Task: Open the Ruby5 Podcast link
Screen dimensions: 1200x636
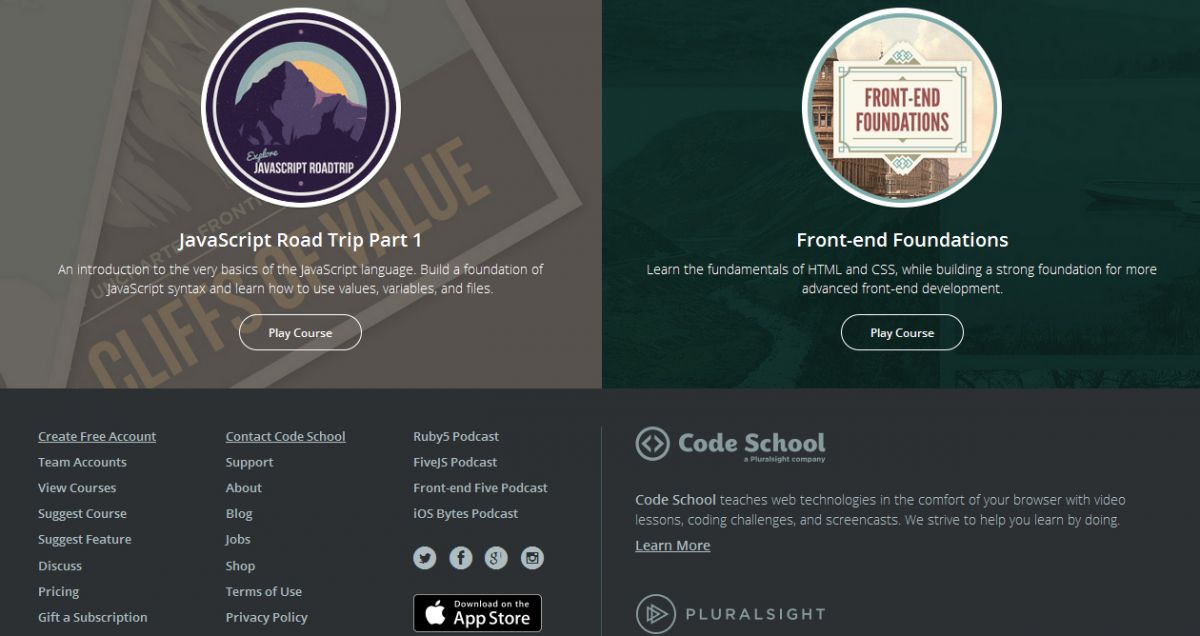Action: point(456,436)
